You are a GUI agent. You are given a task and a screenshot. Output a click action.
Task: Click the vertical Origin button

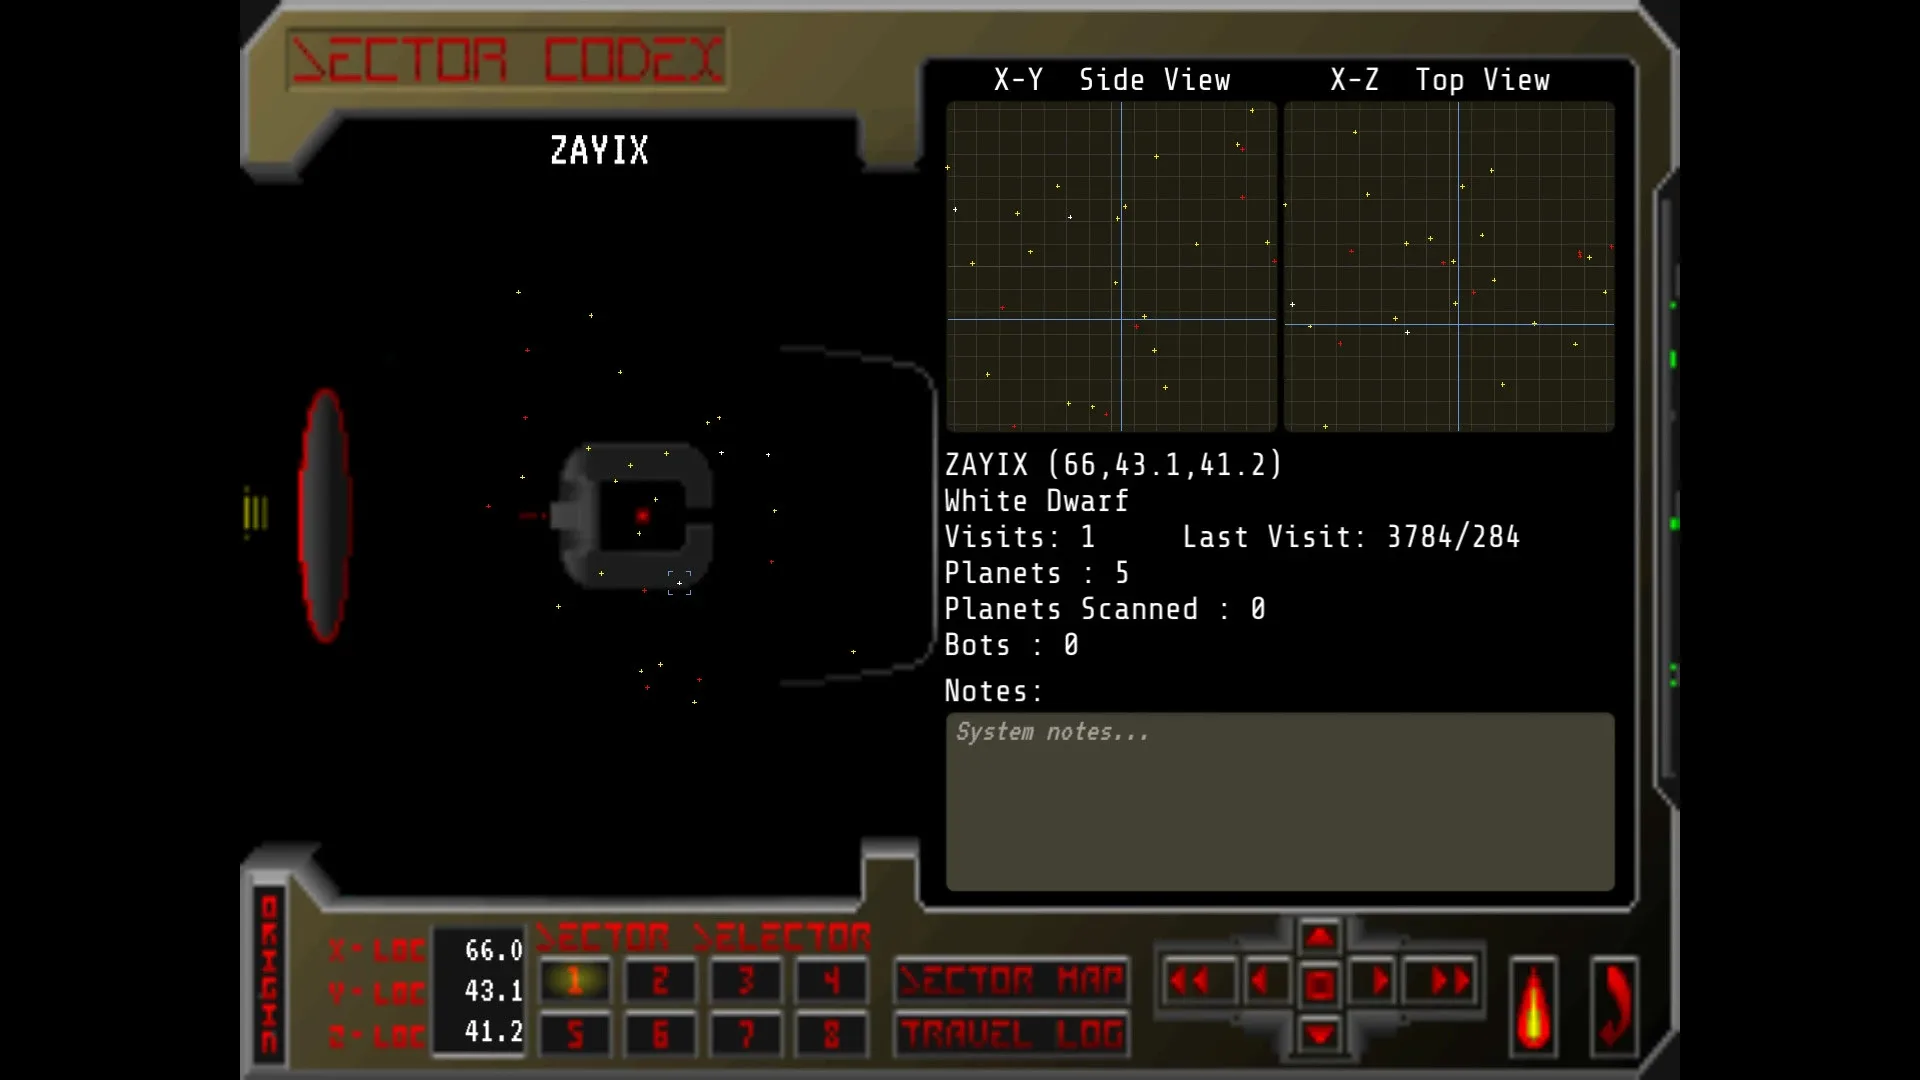click(x=269, y=974)
